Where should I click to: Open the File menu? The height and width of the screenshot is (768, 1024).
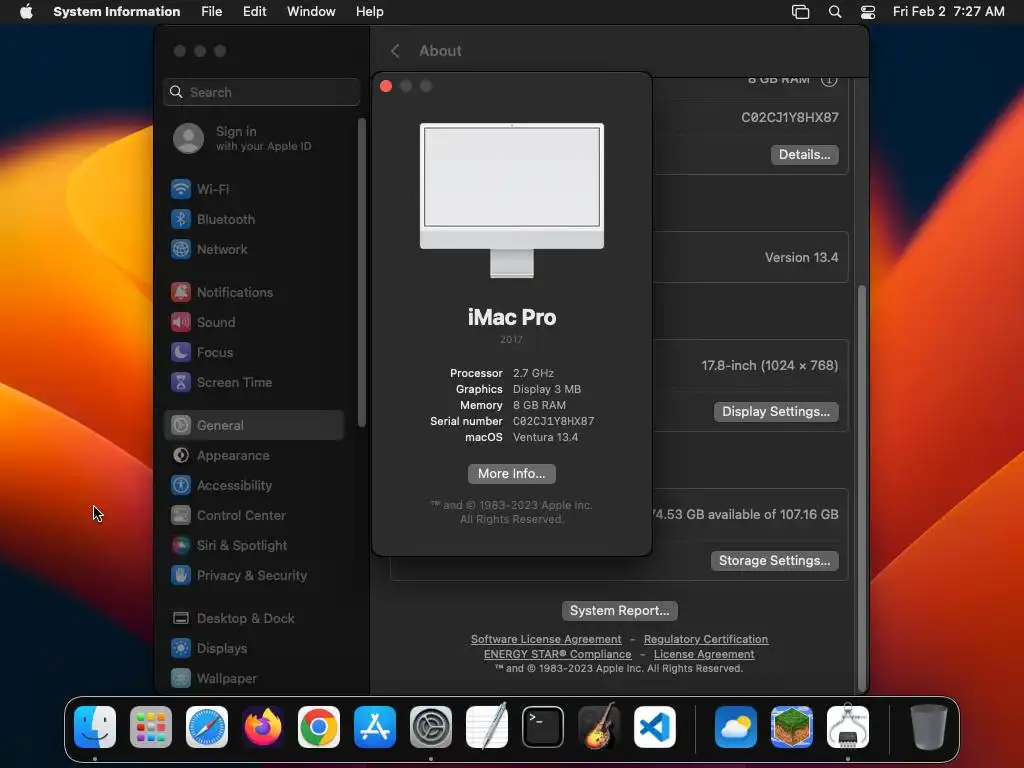212,12
